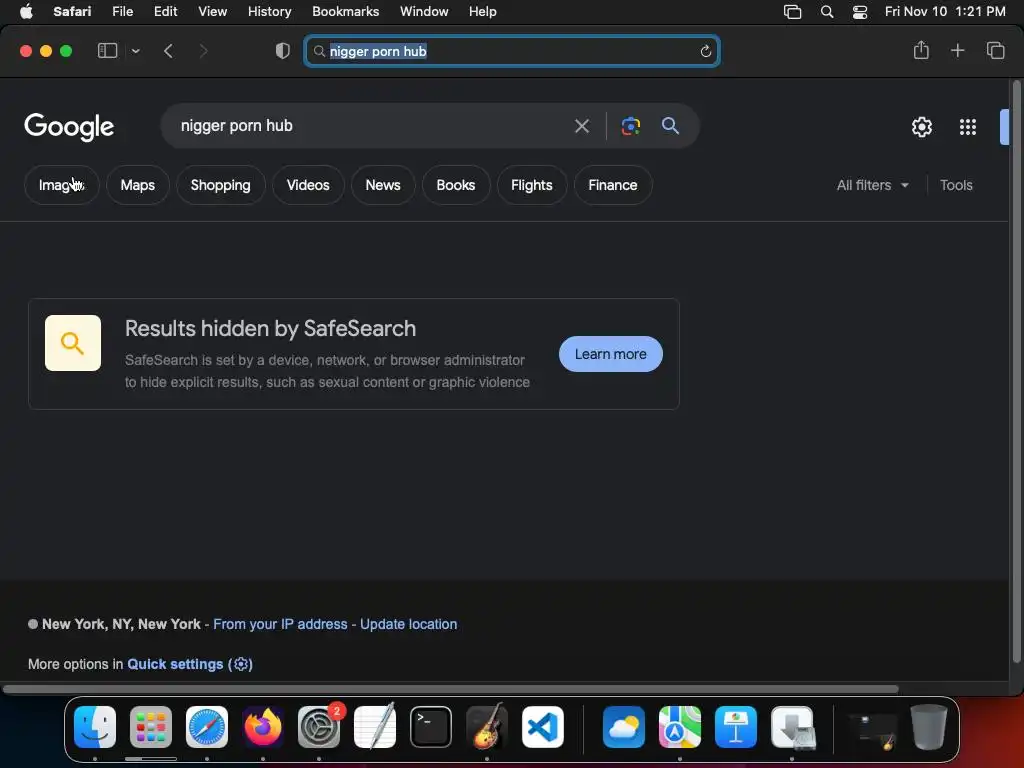Reload the current page
This screenshot has width=1024, height=768.
click(705, 51)
